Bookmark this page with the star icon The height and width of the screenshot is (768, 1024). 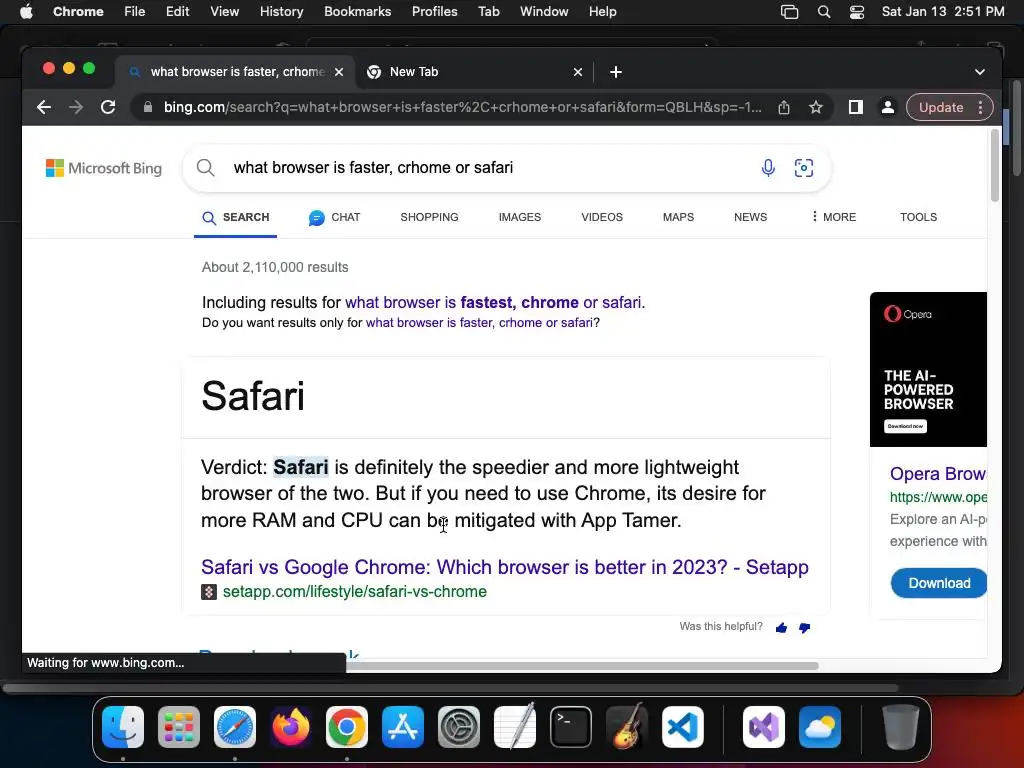pos(816,107)
